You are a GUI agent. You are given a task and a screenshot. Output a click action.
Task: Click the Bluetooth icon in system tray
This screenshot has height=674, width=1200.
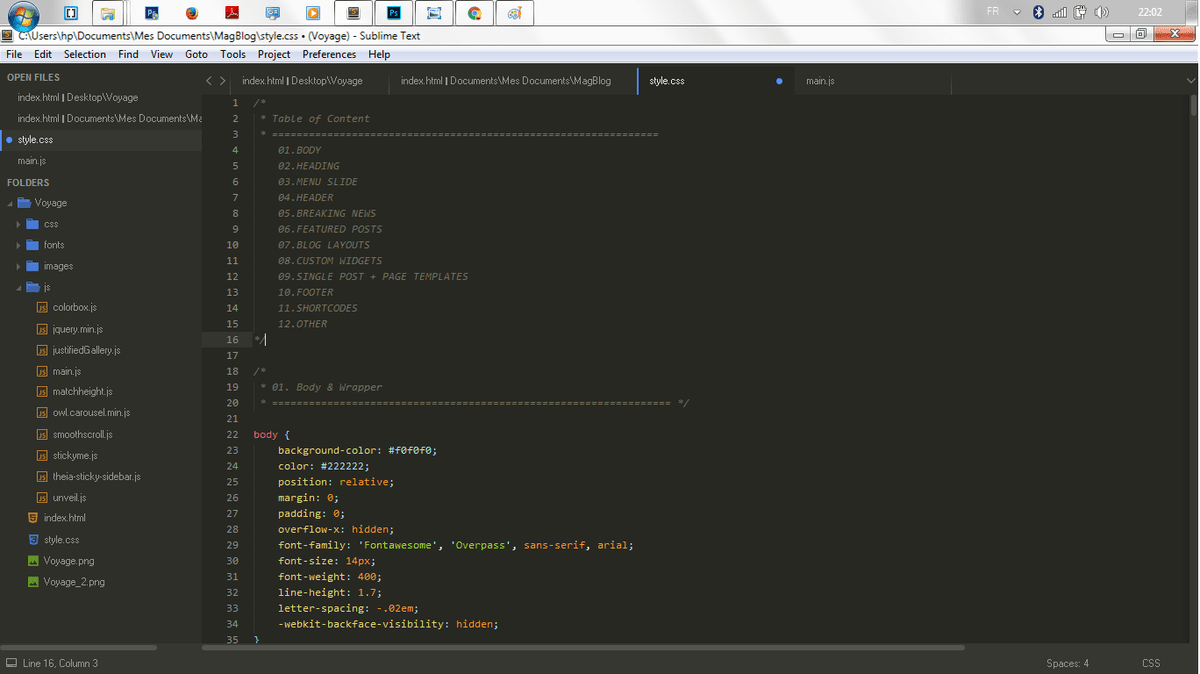click(1038, 13)
